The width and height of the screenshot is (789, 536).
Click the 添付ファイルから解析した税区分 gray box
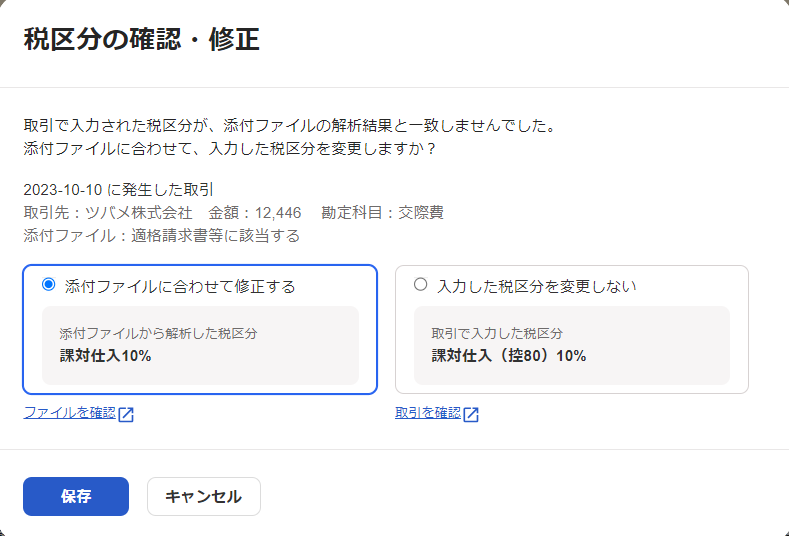point(200,345)
